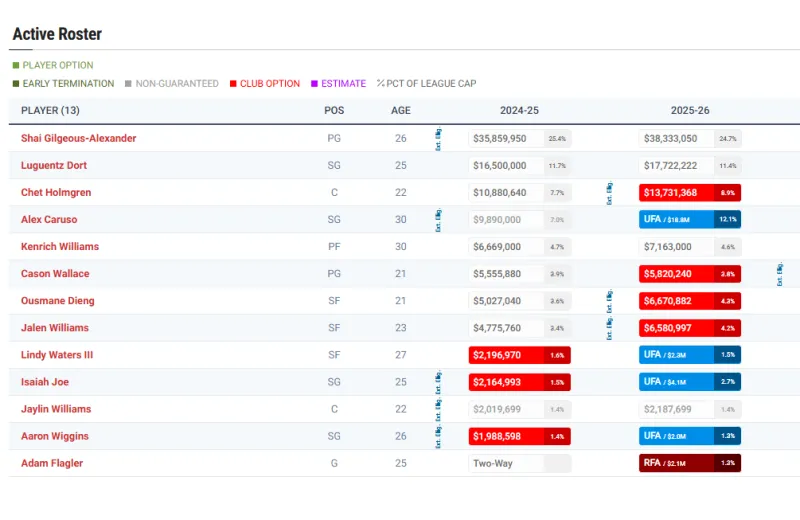Viewport: 800px width, 520px height.
Task: Click gray NON-GUARANTEED legend swatch
Action: pyautogui.click(x=128, y=84)
